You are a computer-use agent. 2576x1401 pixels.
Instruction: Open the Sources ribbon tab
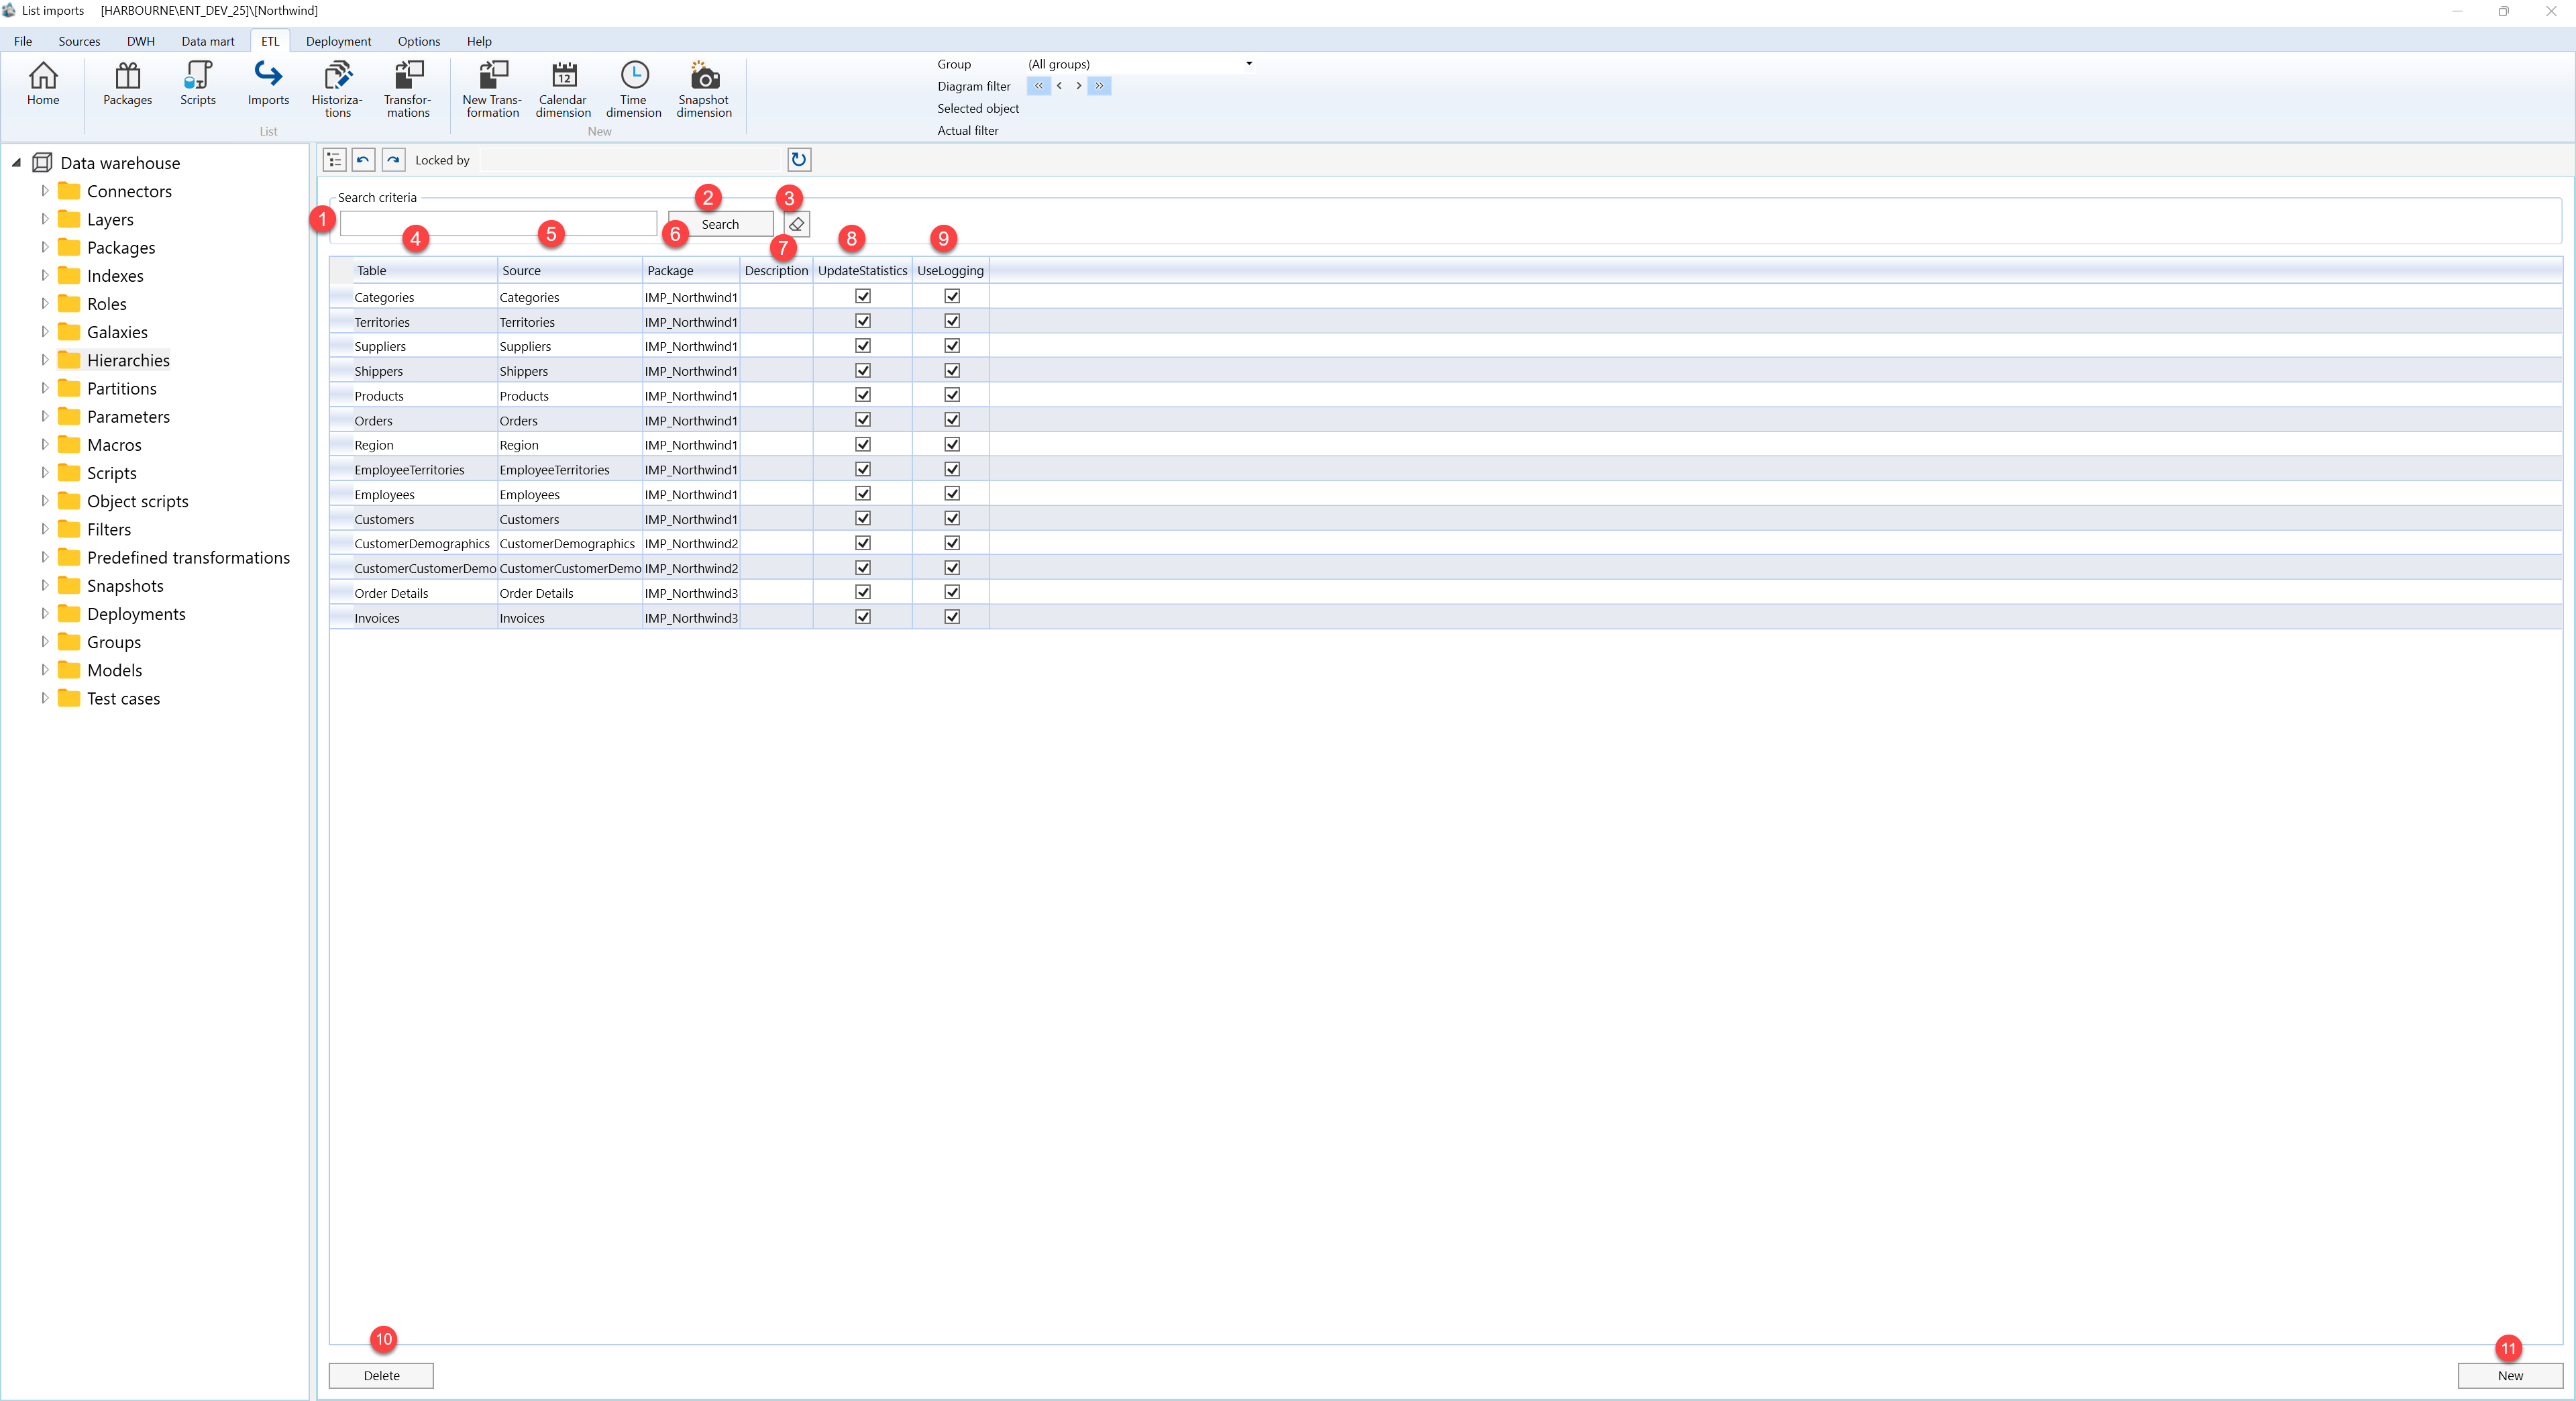[x=79, y=41]
